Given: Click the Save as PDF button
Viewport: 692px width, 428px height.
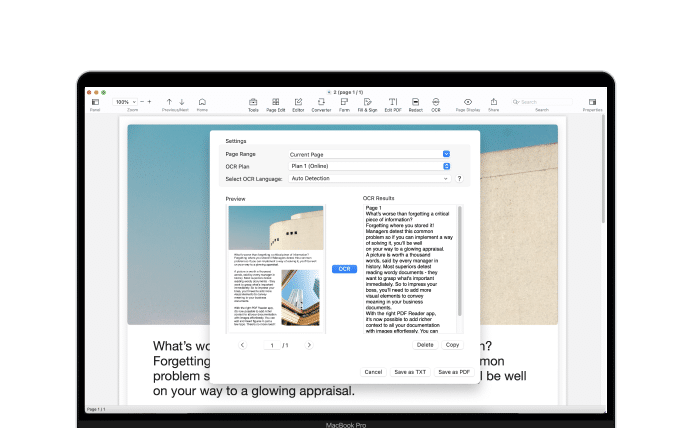Looking at the screenshot, I should point(453,371).
